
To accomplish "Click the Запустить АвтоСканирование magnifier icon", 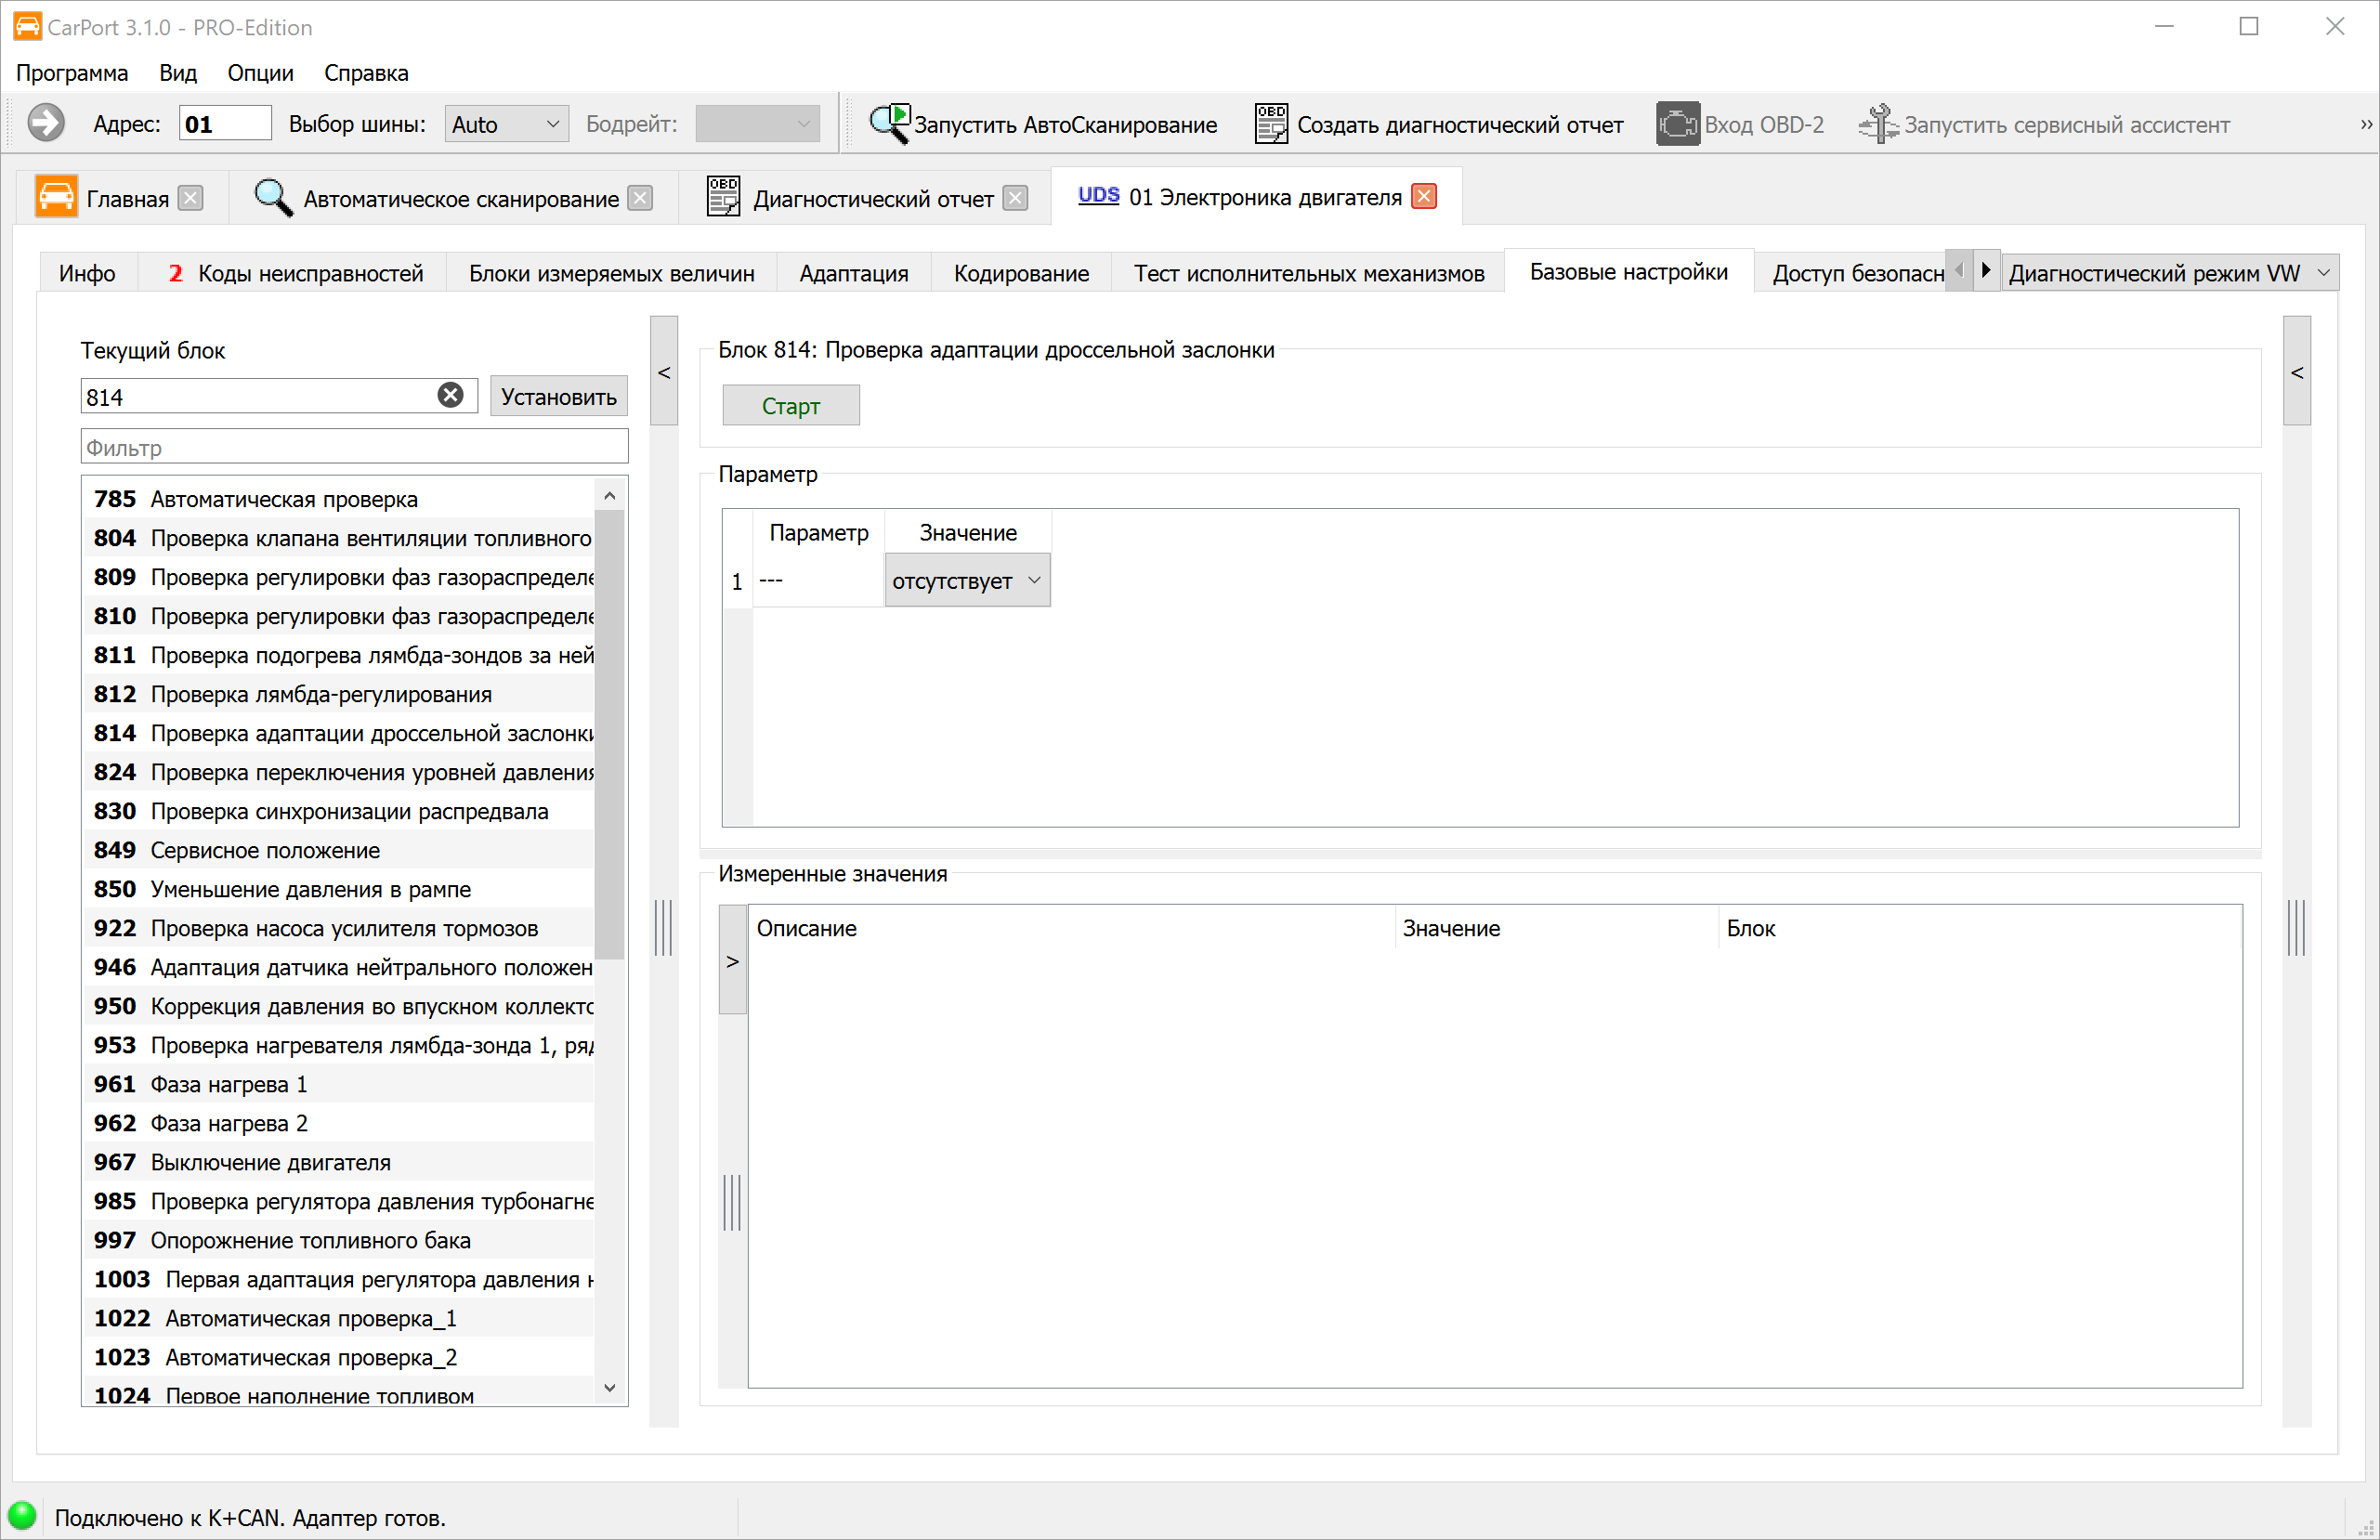I will (888, 124).
